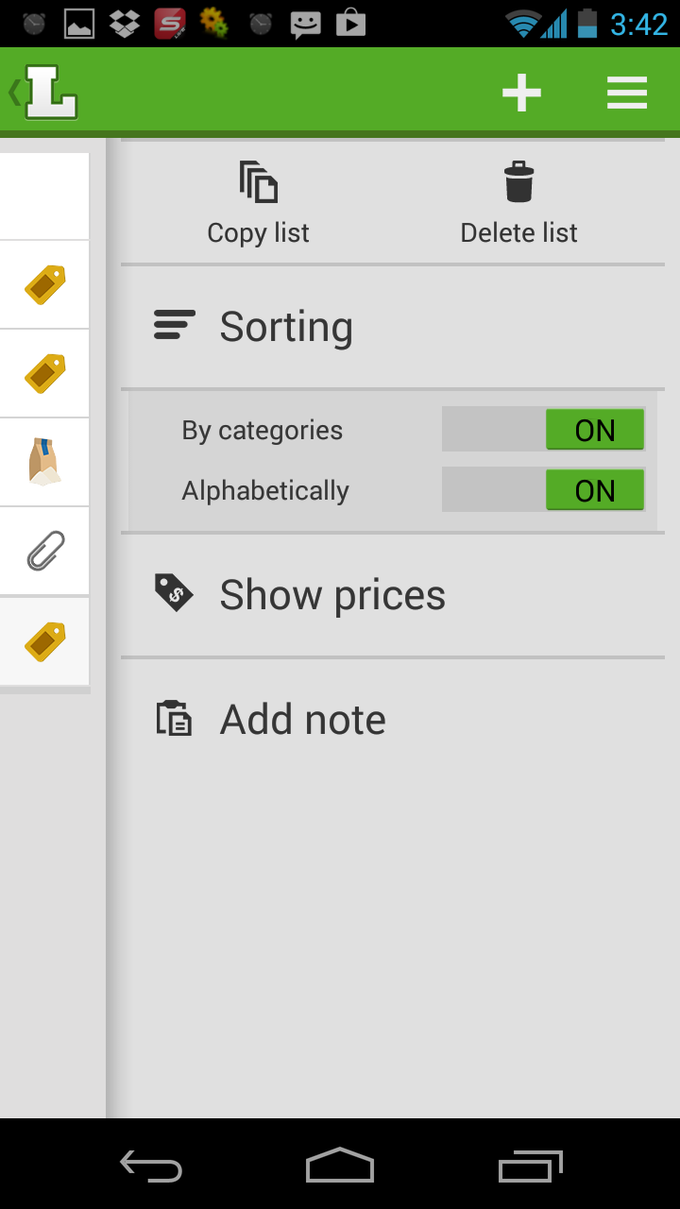Viewport: 680px width, 1209px height.
Task: Select the topmost blank list thumbnail
Action: click(x=44, y=196)
